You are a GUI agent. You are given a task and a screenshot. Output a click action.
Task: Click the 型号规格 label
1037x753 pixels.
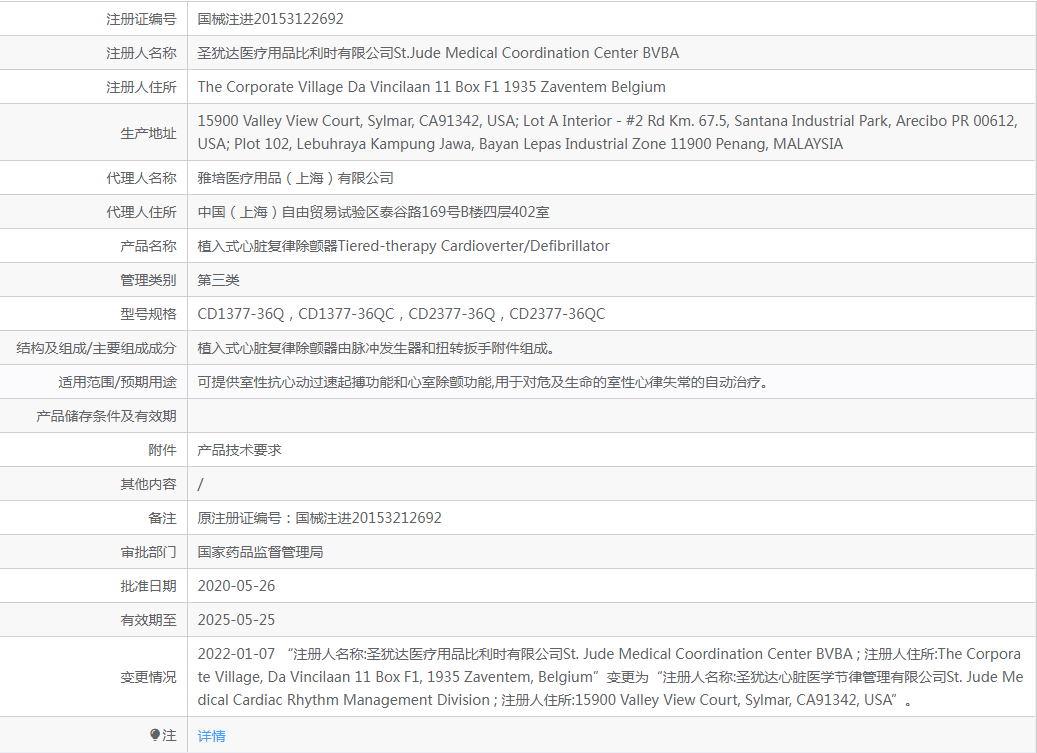148,314
